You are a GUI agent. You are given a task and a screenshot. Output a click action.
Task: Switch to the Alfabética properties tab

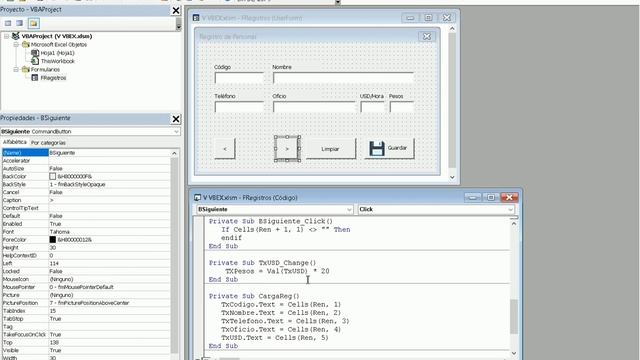(x=15, y=142)
